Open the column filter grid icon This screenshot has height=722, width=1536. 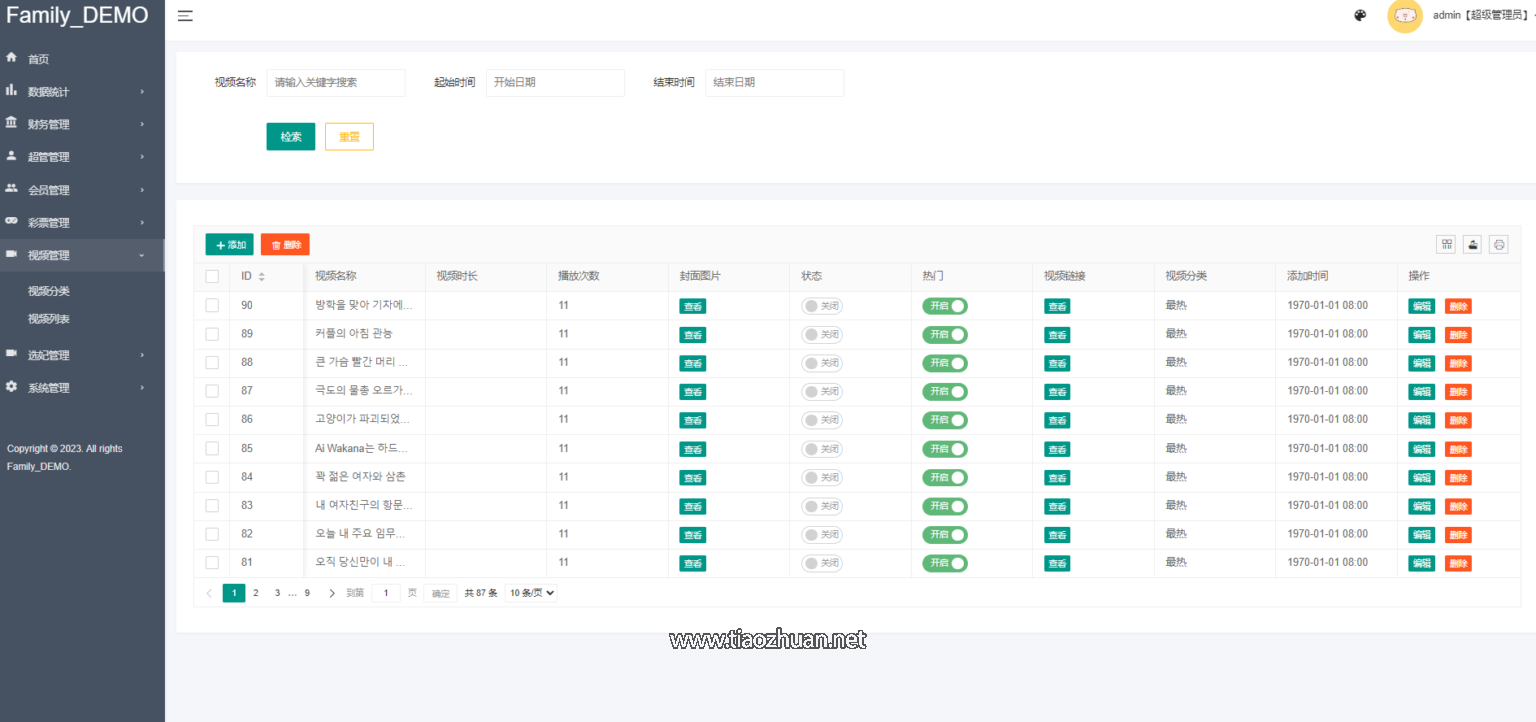[1446, 244]
